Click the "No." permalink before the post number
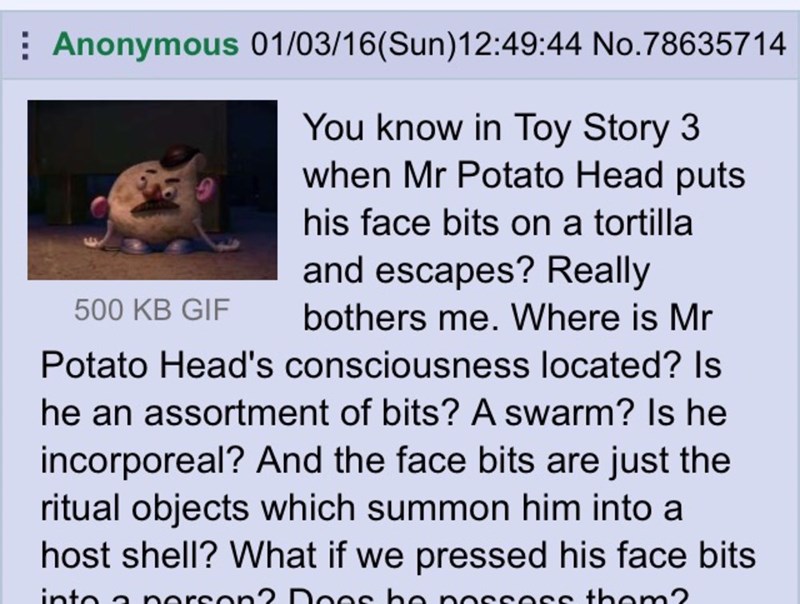This screenshot has width=800, height=604. pos(617,44)
